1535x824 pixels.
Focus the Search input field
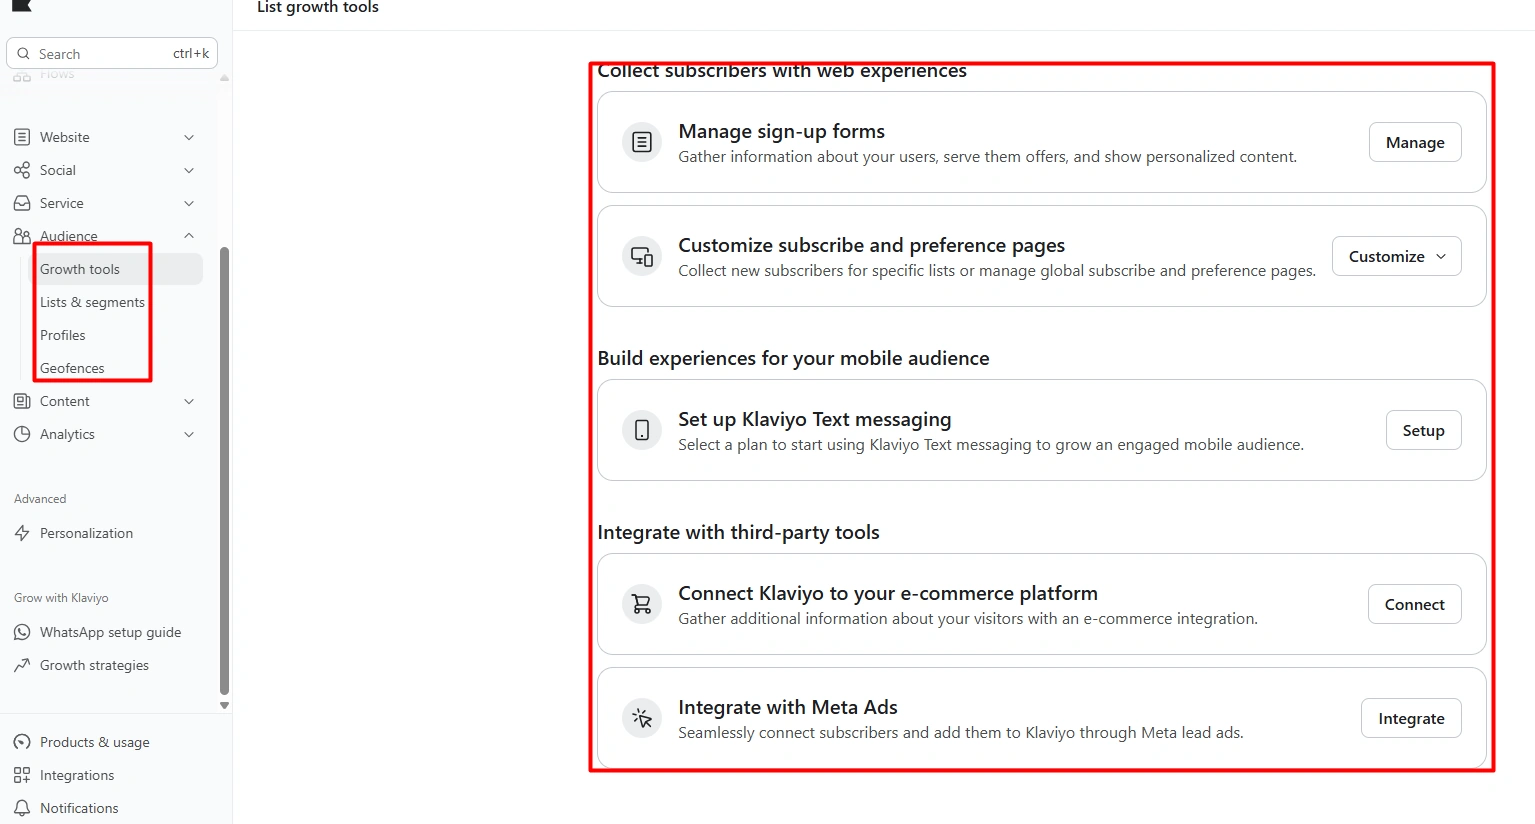[112, 54]
